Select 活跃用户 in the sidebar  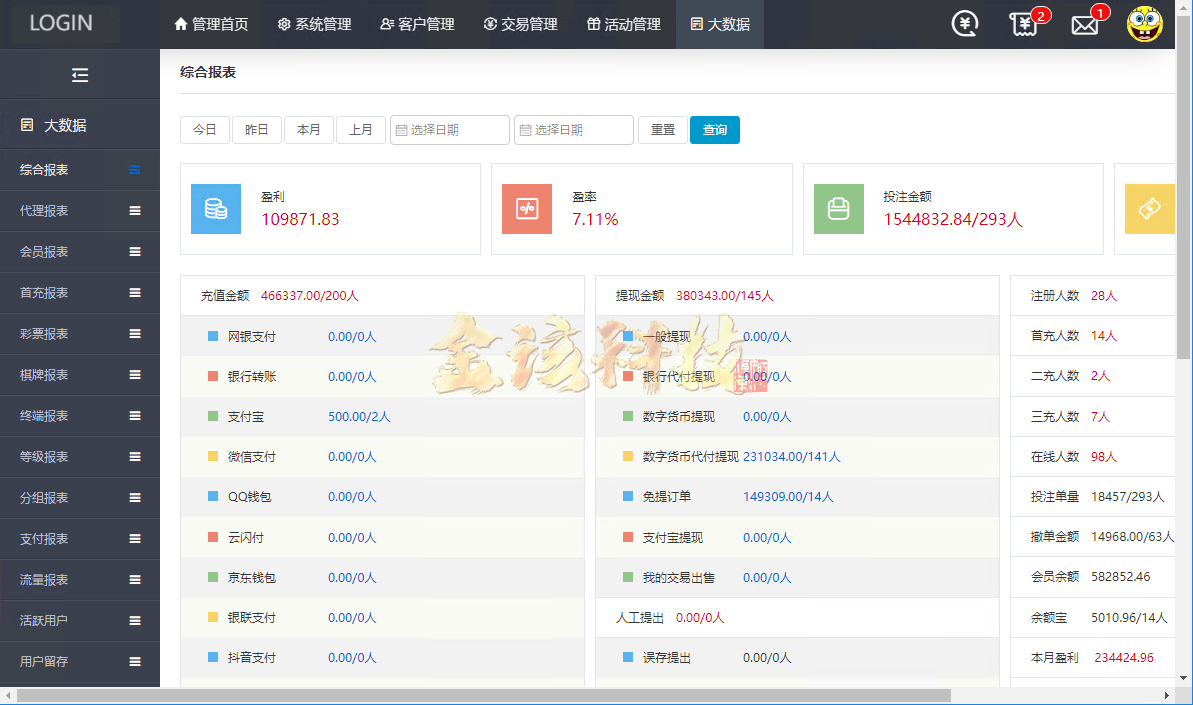click(80, 621)
